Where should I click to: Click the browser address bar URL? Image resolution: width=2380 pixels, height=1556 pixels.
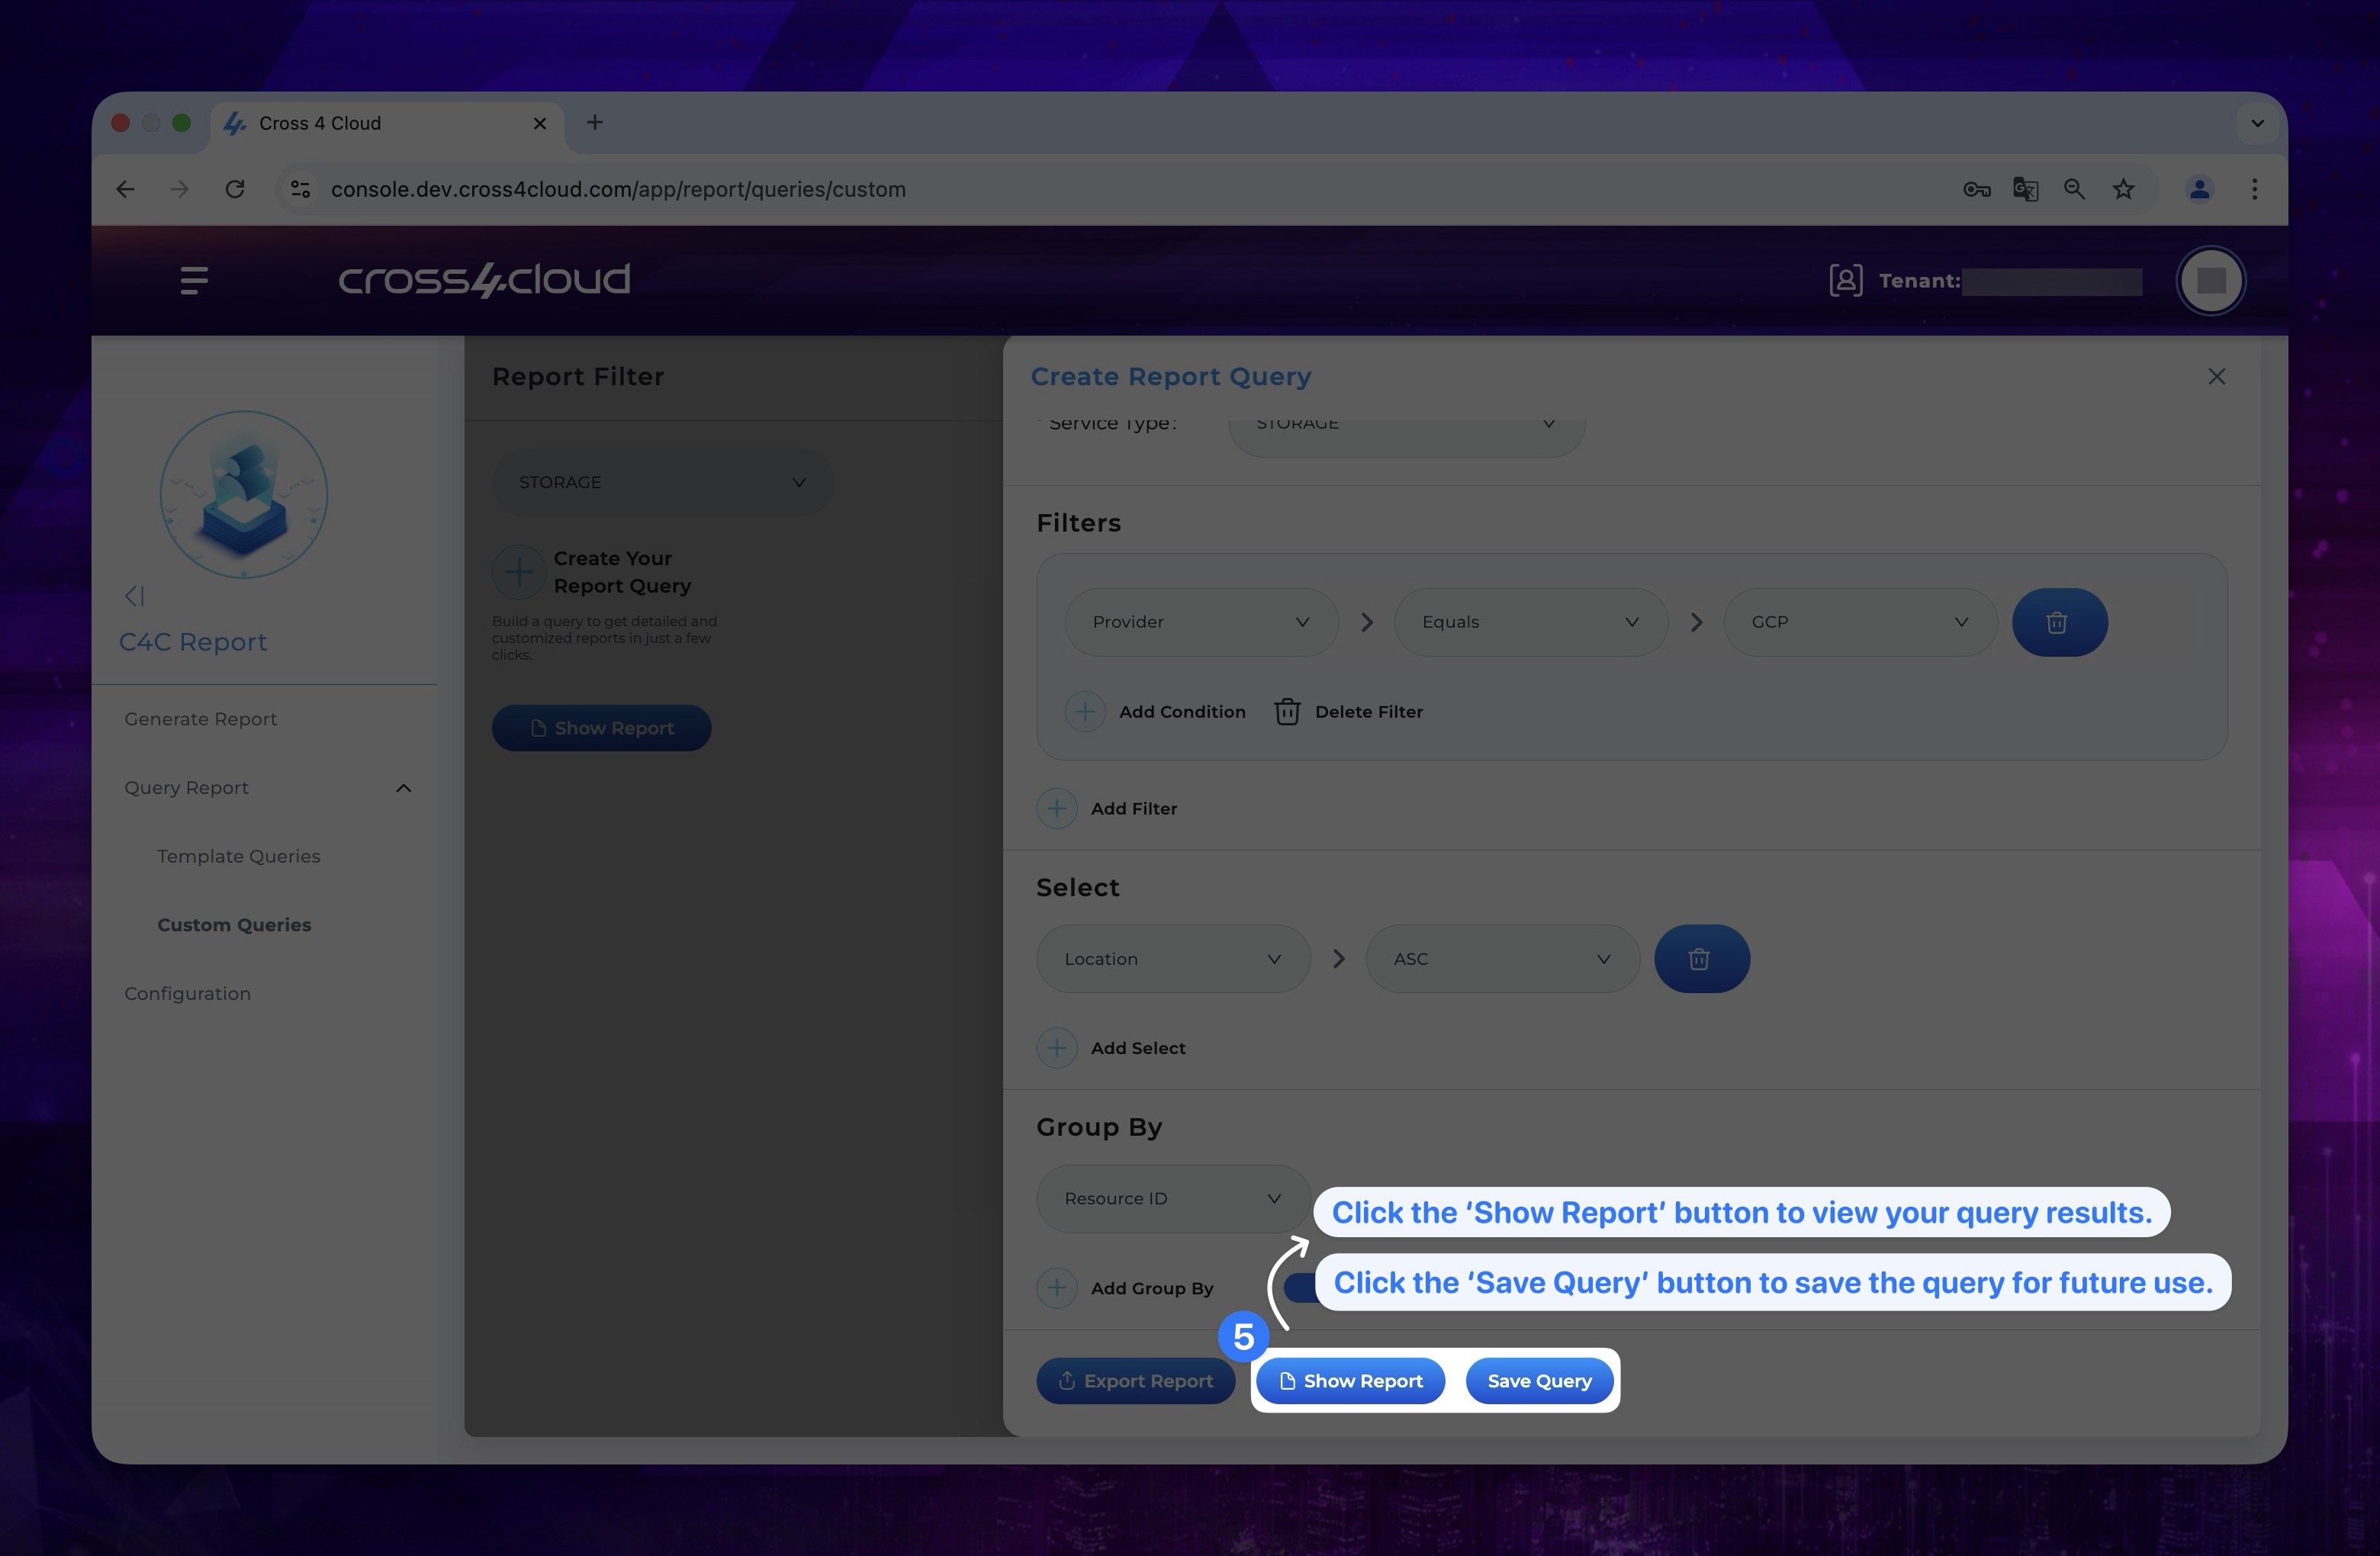pyautogui.click(x=618, y=189)
